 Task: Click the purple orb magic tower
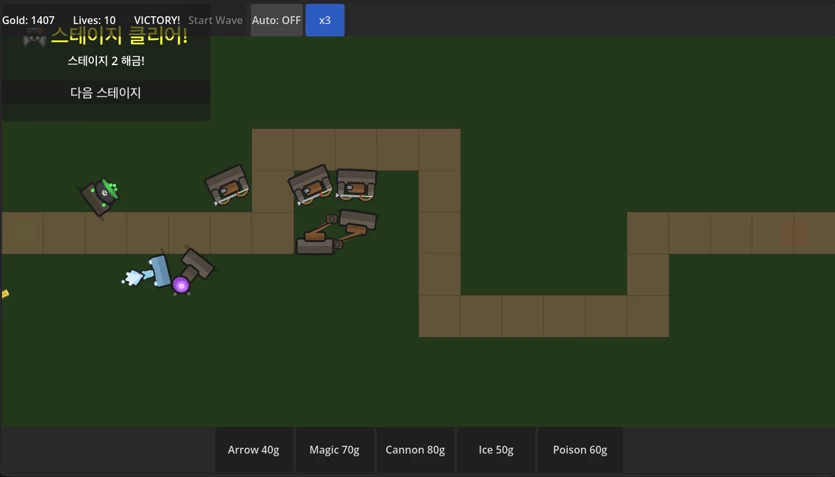tap(192, 272)
